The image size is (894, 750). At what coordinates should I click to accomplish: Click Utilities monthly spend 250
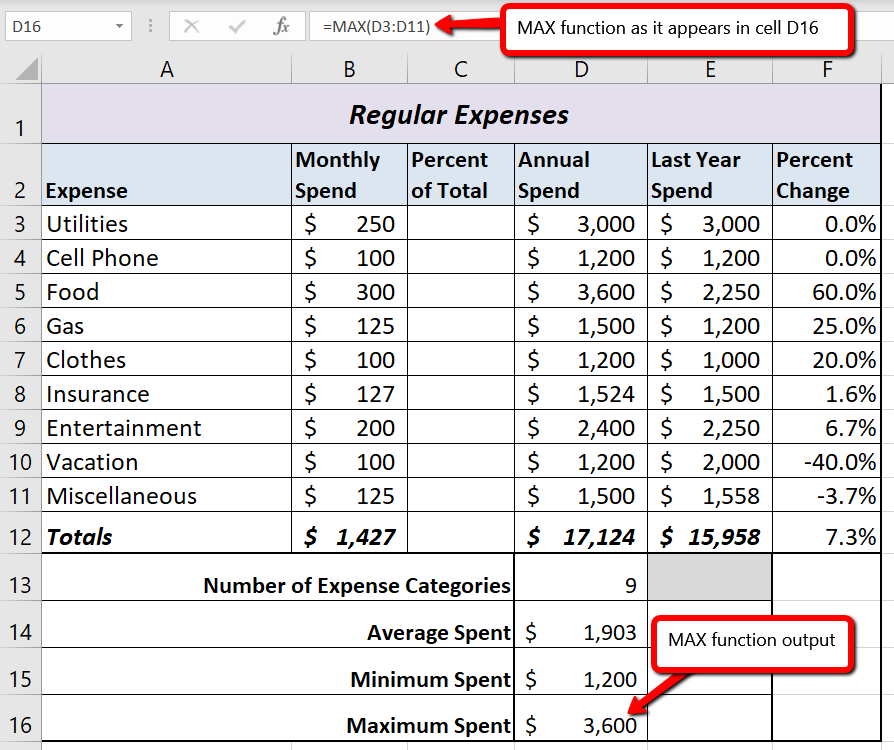[350, 223]
